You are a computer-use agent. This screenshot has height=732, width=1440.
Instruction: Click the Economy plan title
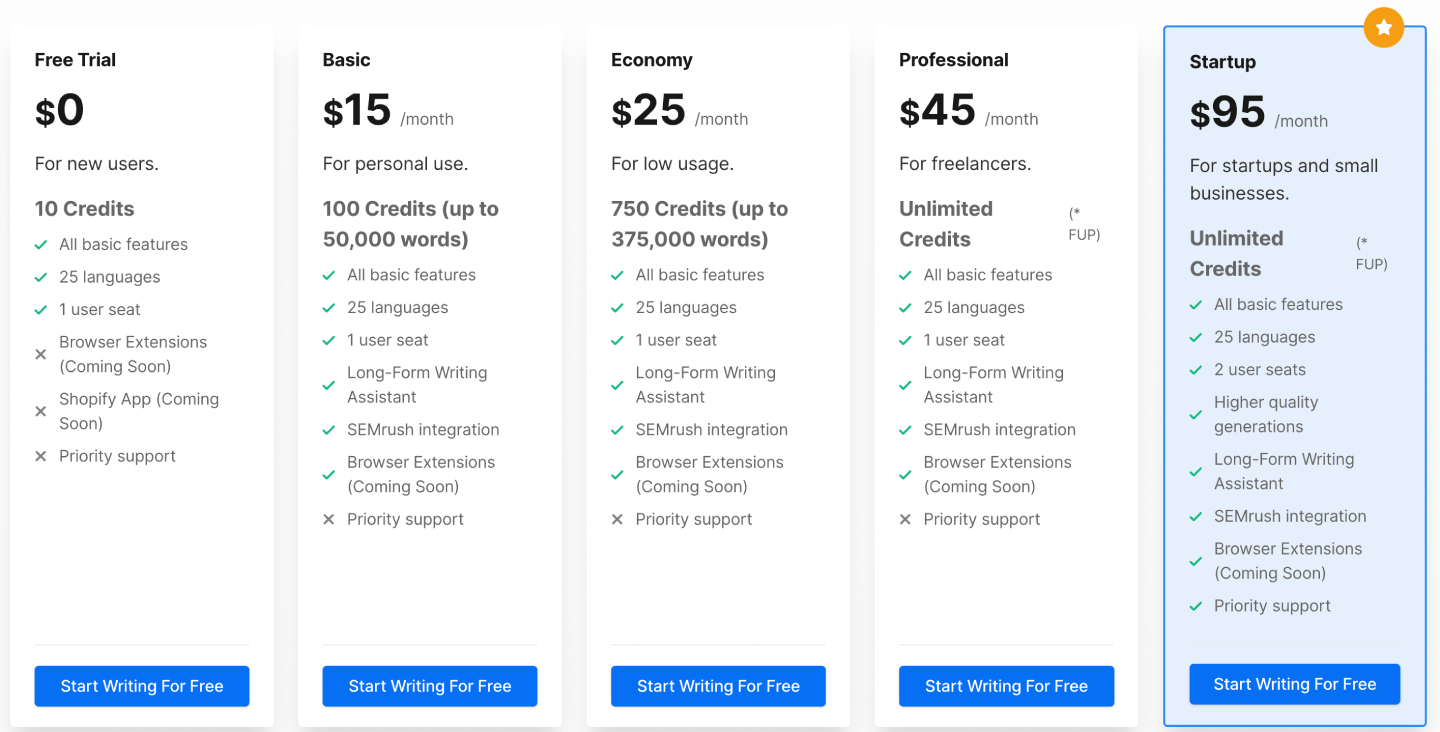point(651,60)
